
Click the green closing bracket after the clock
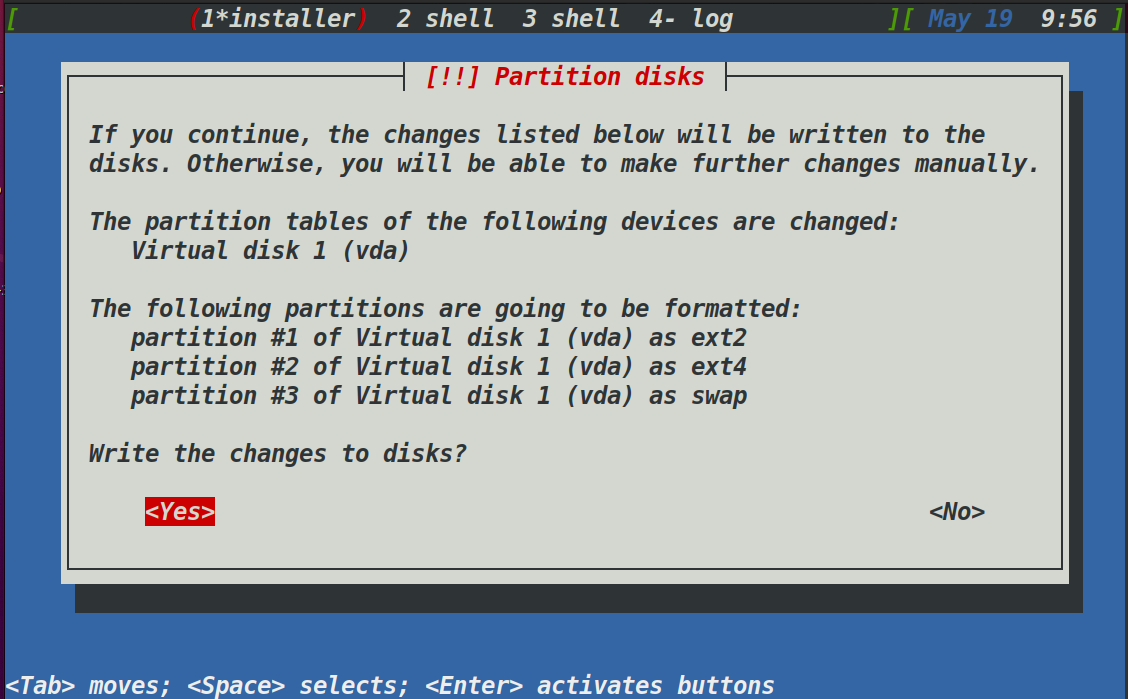pos(1117,18)
